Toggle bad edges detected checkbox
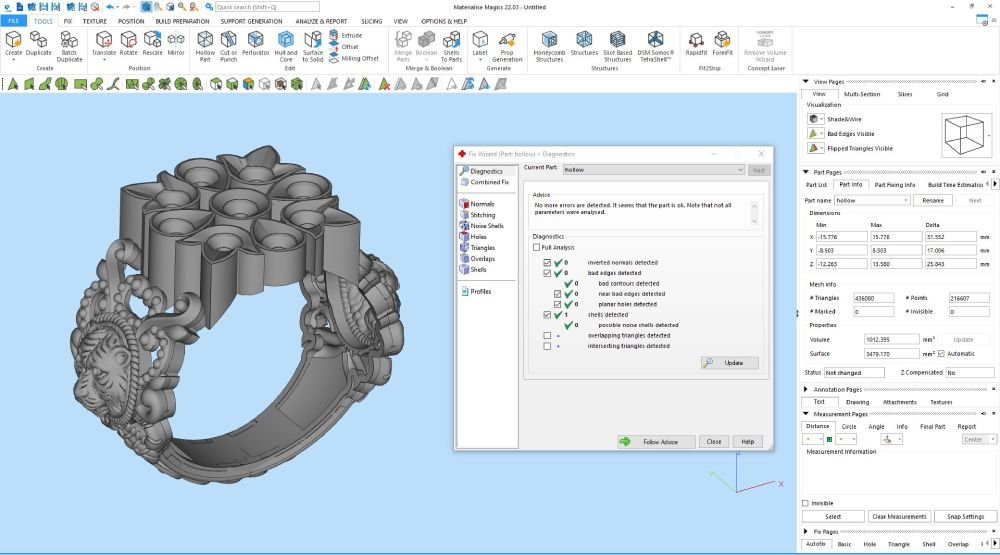Screen dimensions: 1000x555 coord(547,273)
